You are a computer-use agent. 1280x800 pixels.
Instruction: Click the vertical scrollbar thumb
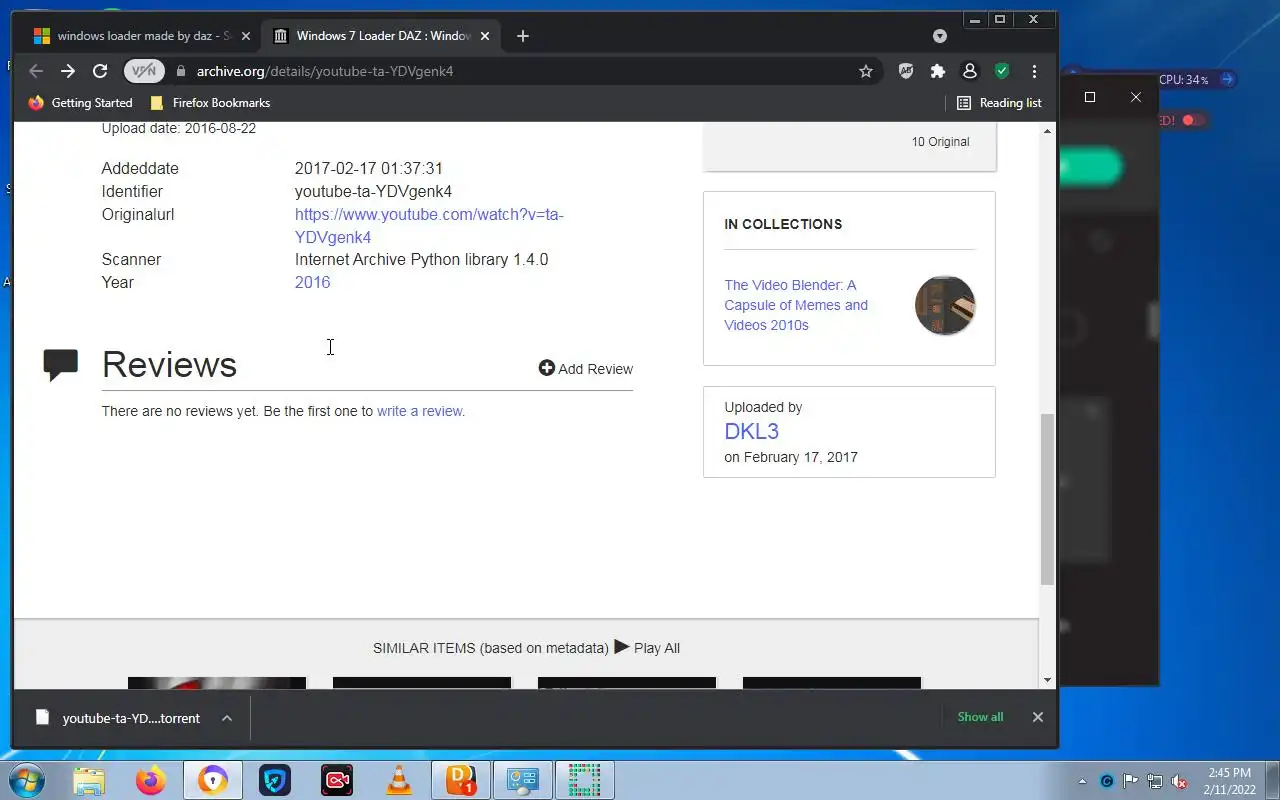pyautogui.click(x=1048, y=498)
